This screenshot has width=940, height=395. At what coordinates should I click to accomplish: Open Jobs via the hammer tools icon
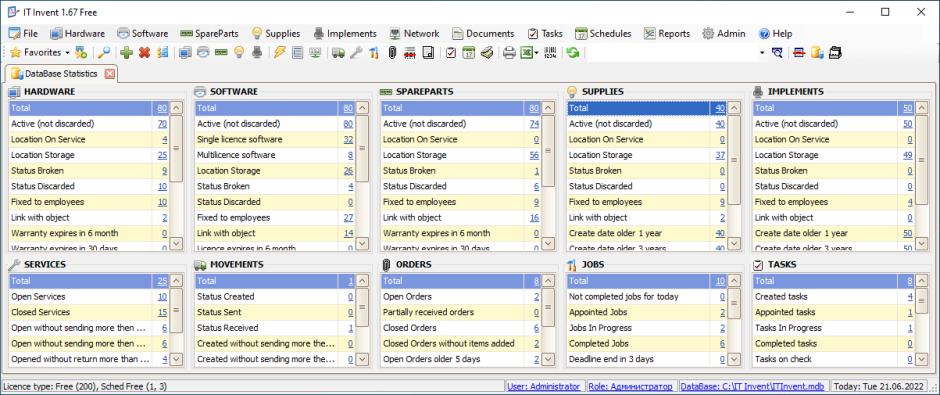[x=374, y=53]
